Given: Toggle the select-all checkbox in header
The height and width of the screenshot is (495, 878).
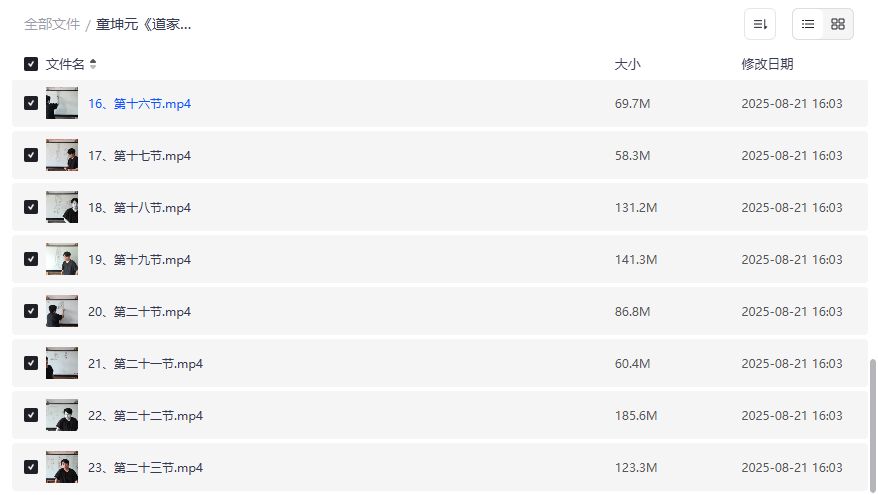Looking at the screenshot, I should (31, 64).
